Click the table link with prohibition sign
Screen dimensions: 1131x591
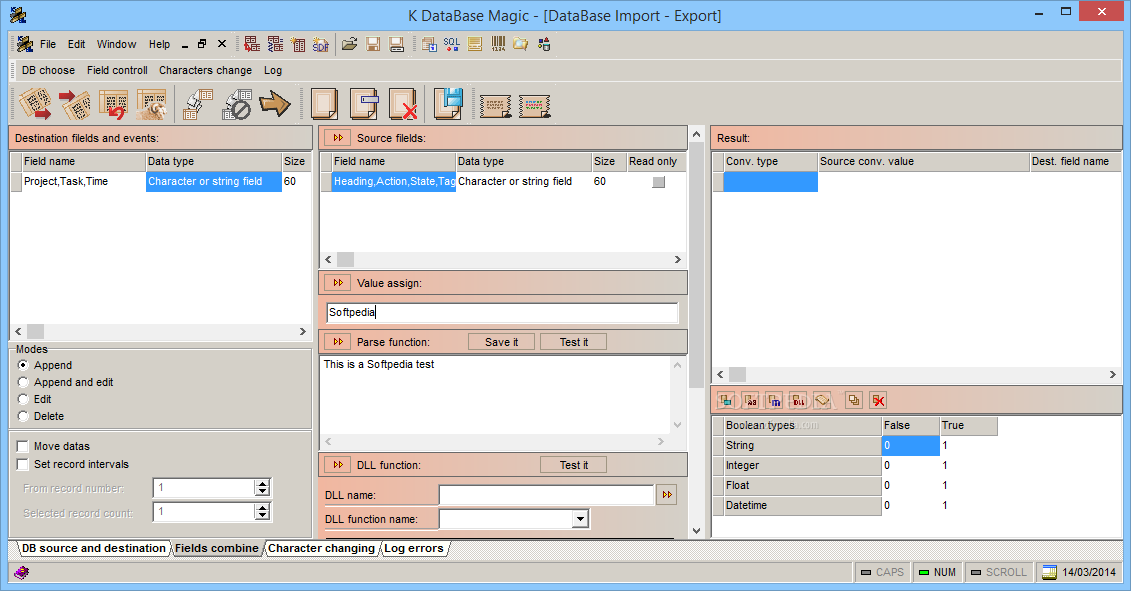pyautogui.click(x=237, y=105)
